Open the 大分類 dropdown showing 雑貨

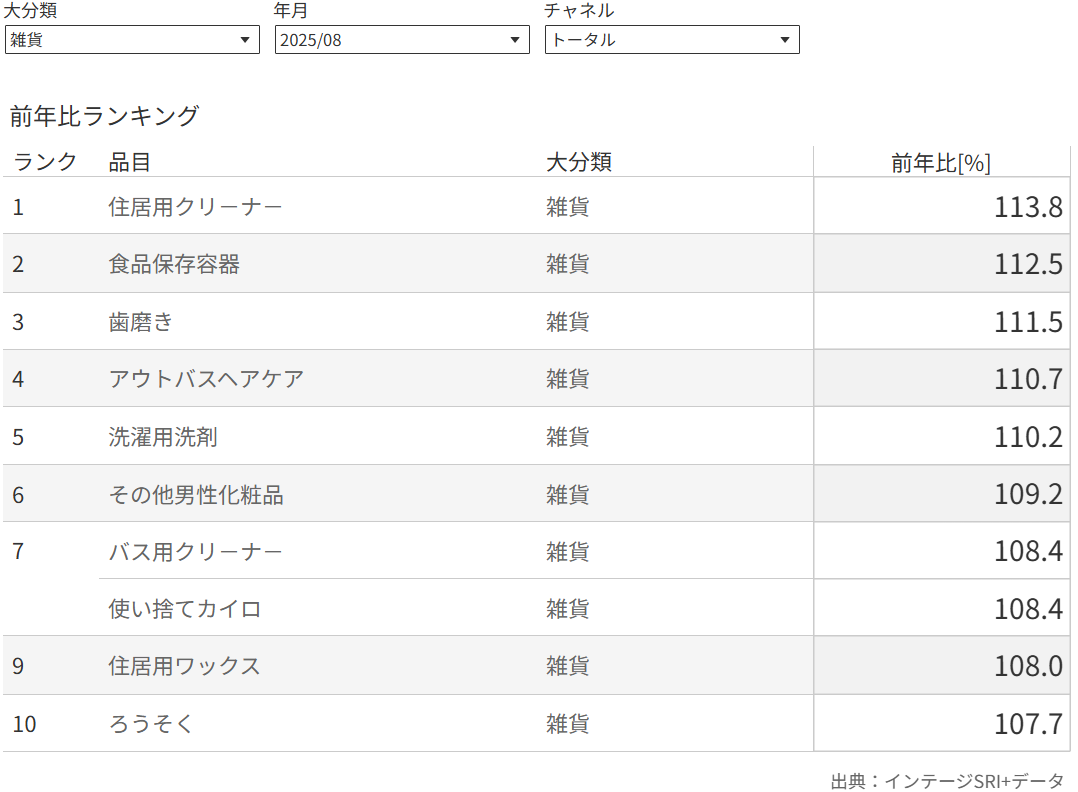(131, 40)
